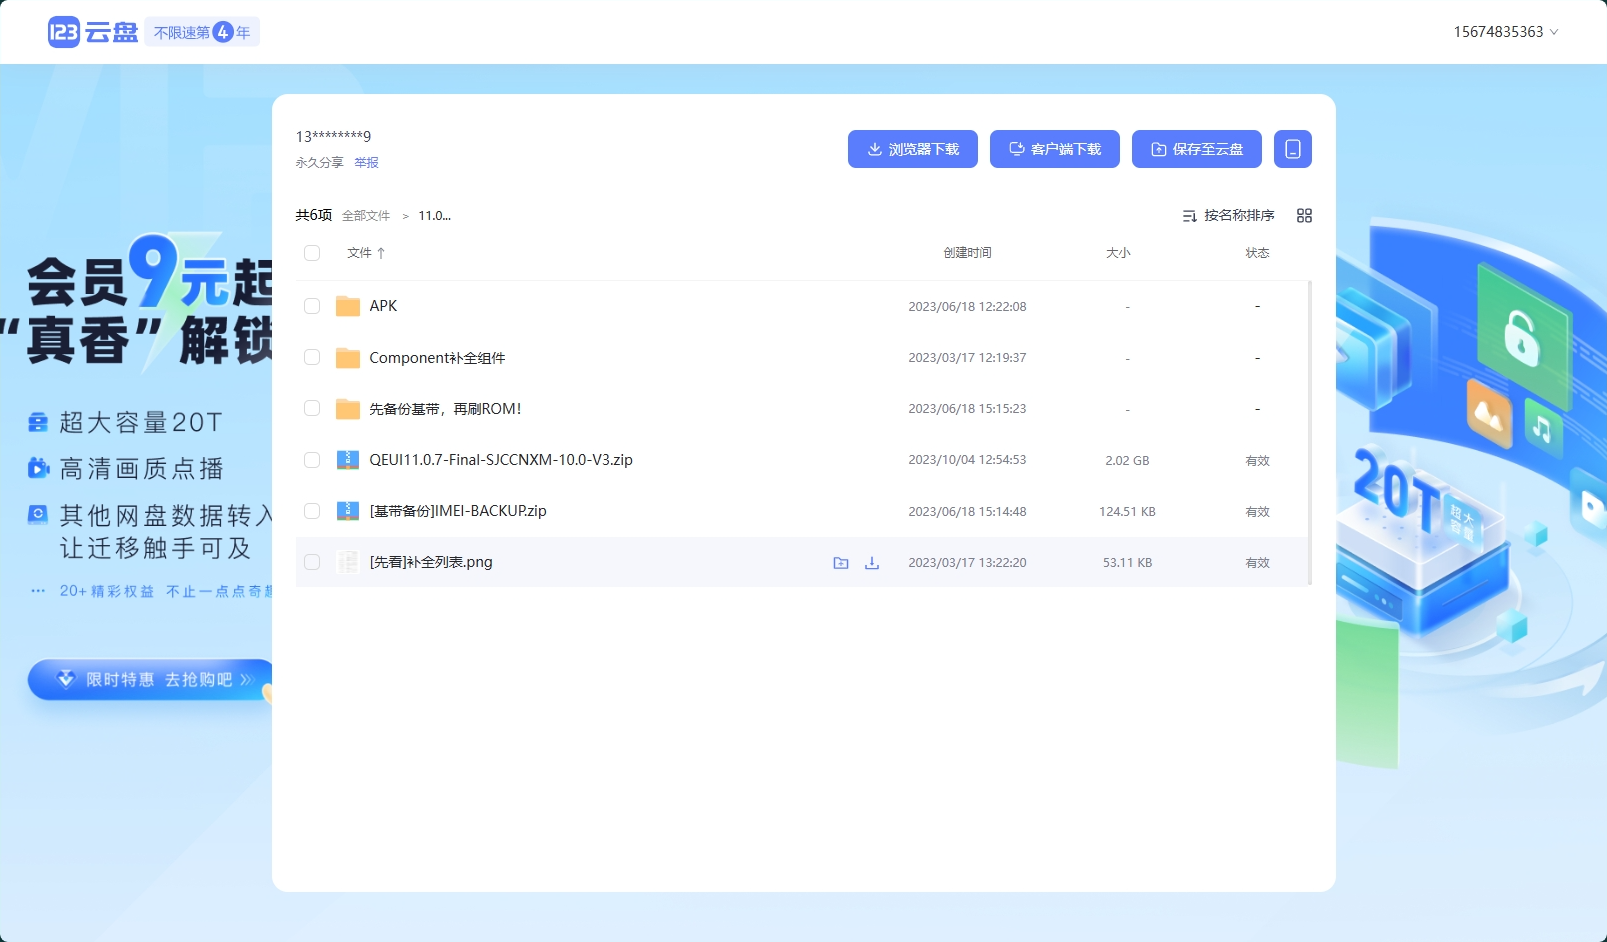Switch to grid view layout icon

[x=1304, y=216]
